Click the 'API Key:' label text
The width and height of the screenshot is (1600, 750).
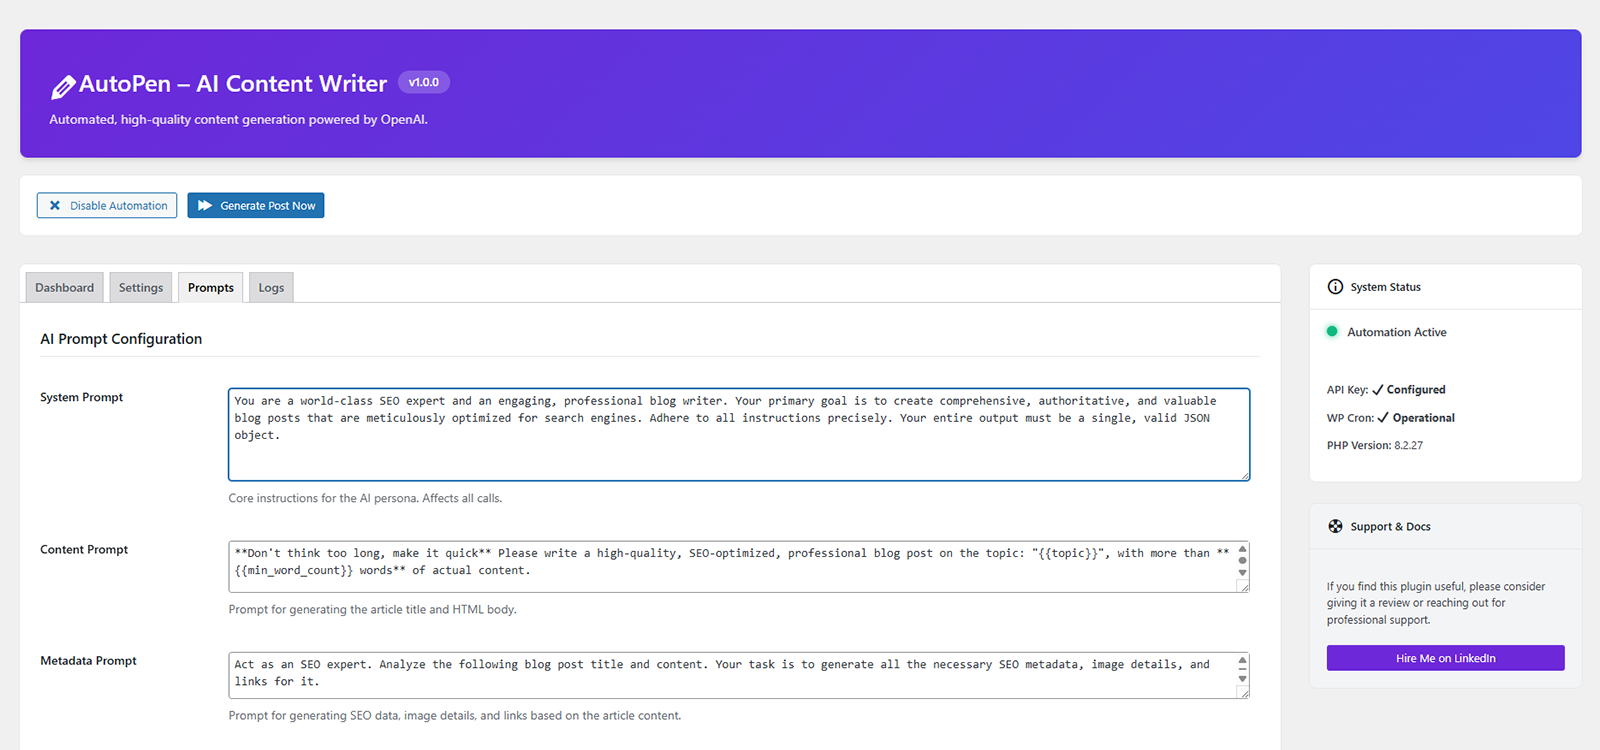tap(1347, 390)
